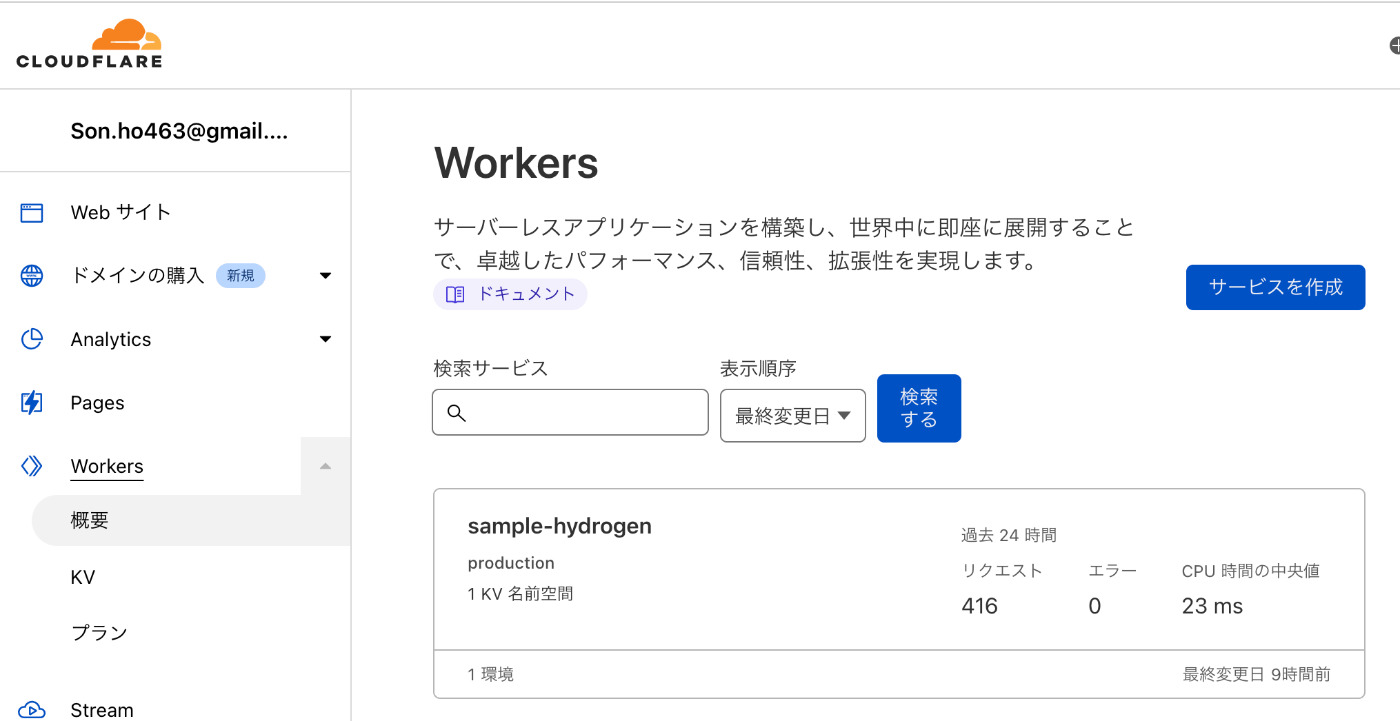Expand the Analytics submenu arrow
Image resolution: width=1400 pixels, height=721 pixels.
coord(325,339)
